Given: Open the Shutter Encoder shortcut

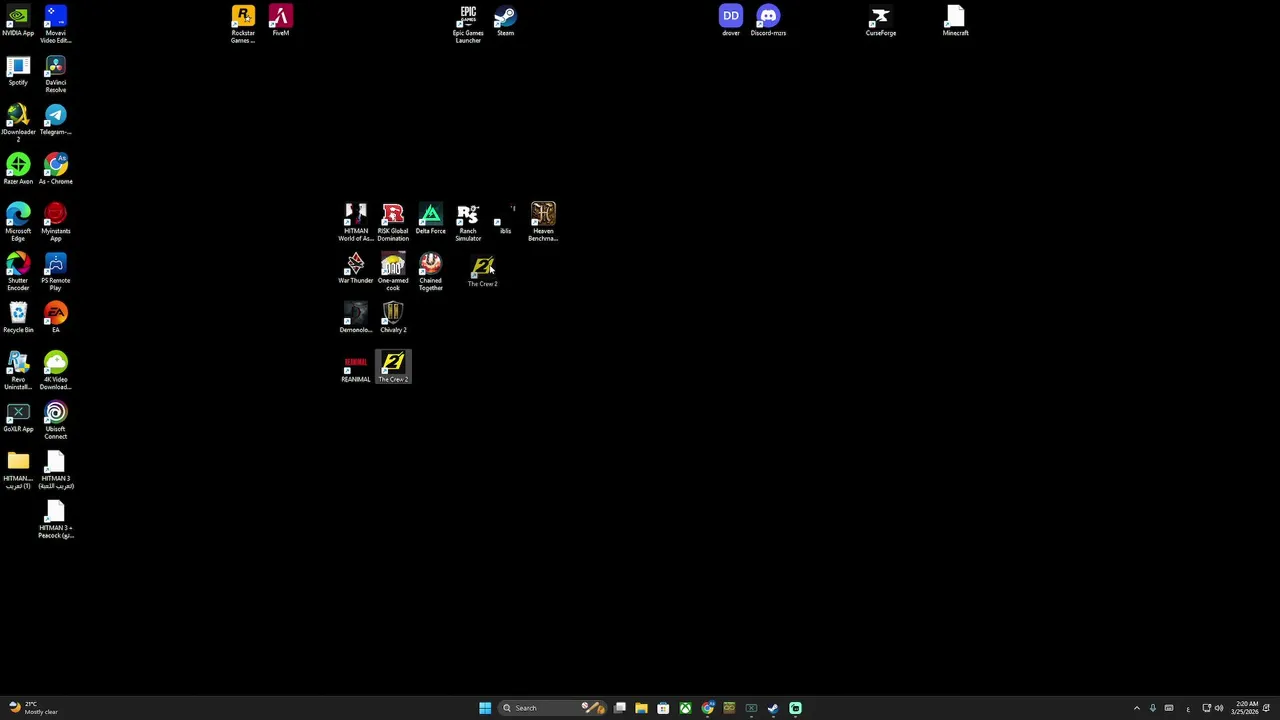Looking at the screenshot, I should coord(18,271).
